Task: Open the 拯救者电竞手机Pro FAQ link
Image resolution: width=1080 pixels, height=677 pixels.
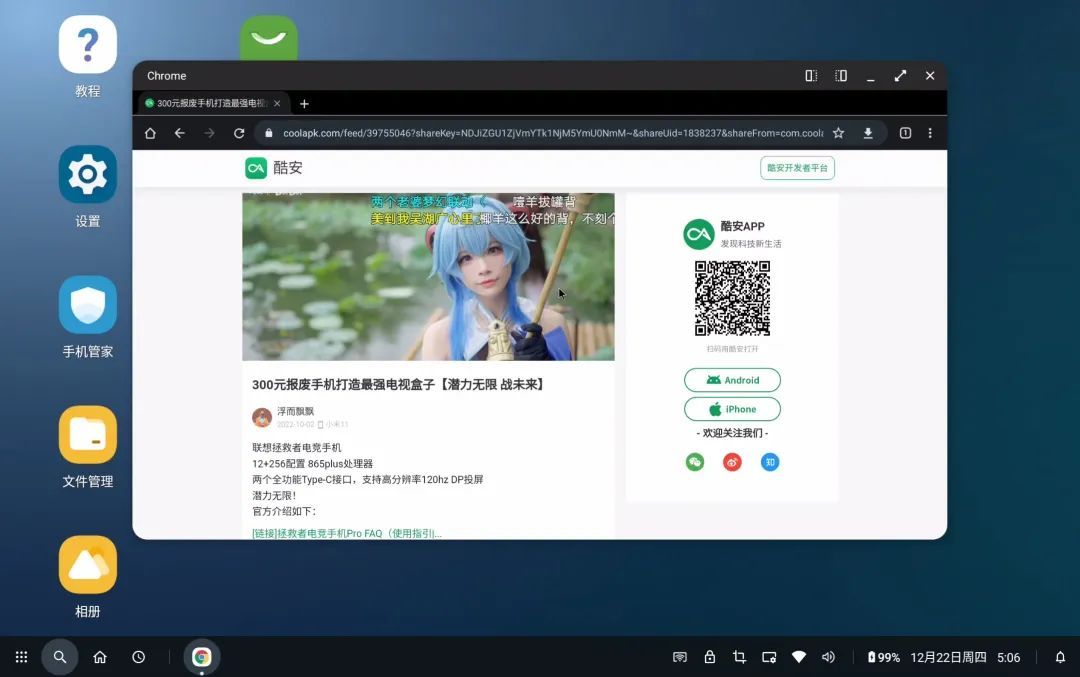Action: (x=347, y=533)
